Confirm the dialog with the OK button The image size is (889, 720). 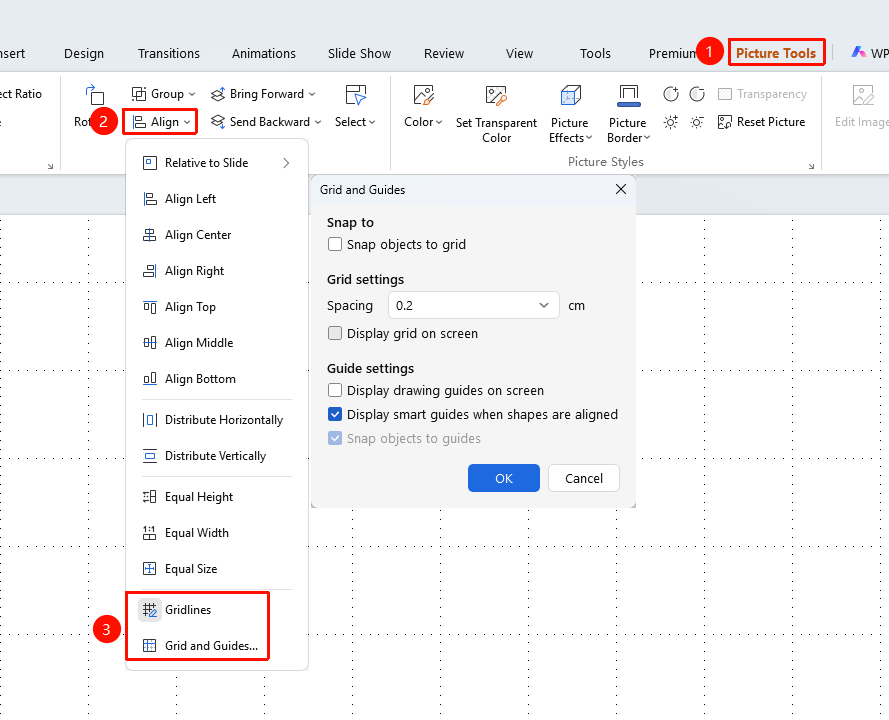click(503, 478)
